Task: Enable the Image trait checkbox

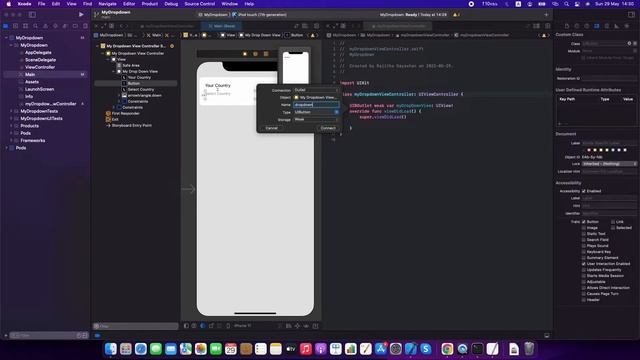Action: 584,228
